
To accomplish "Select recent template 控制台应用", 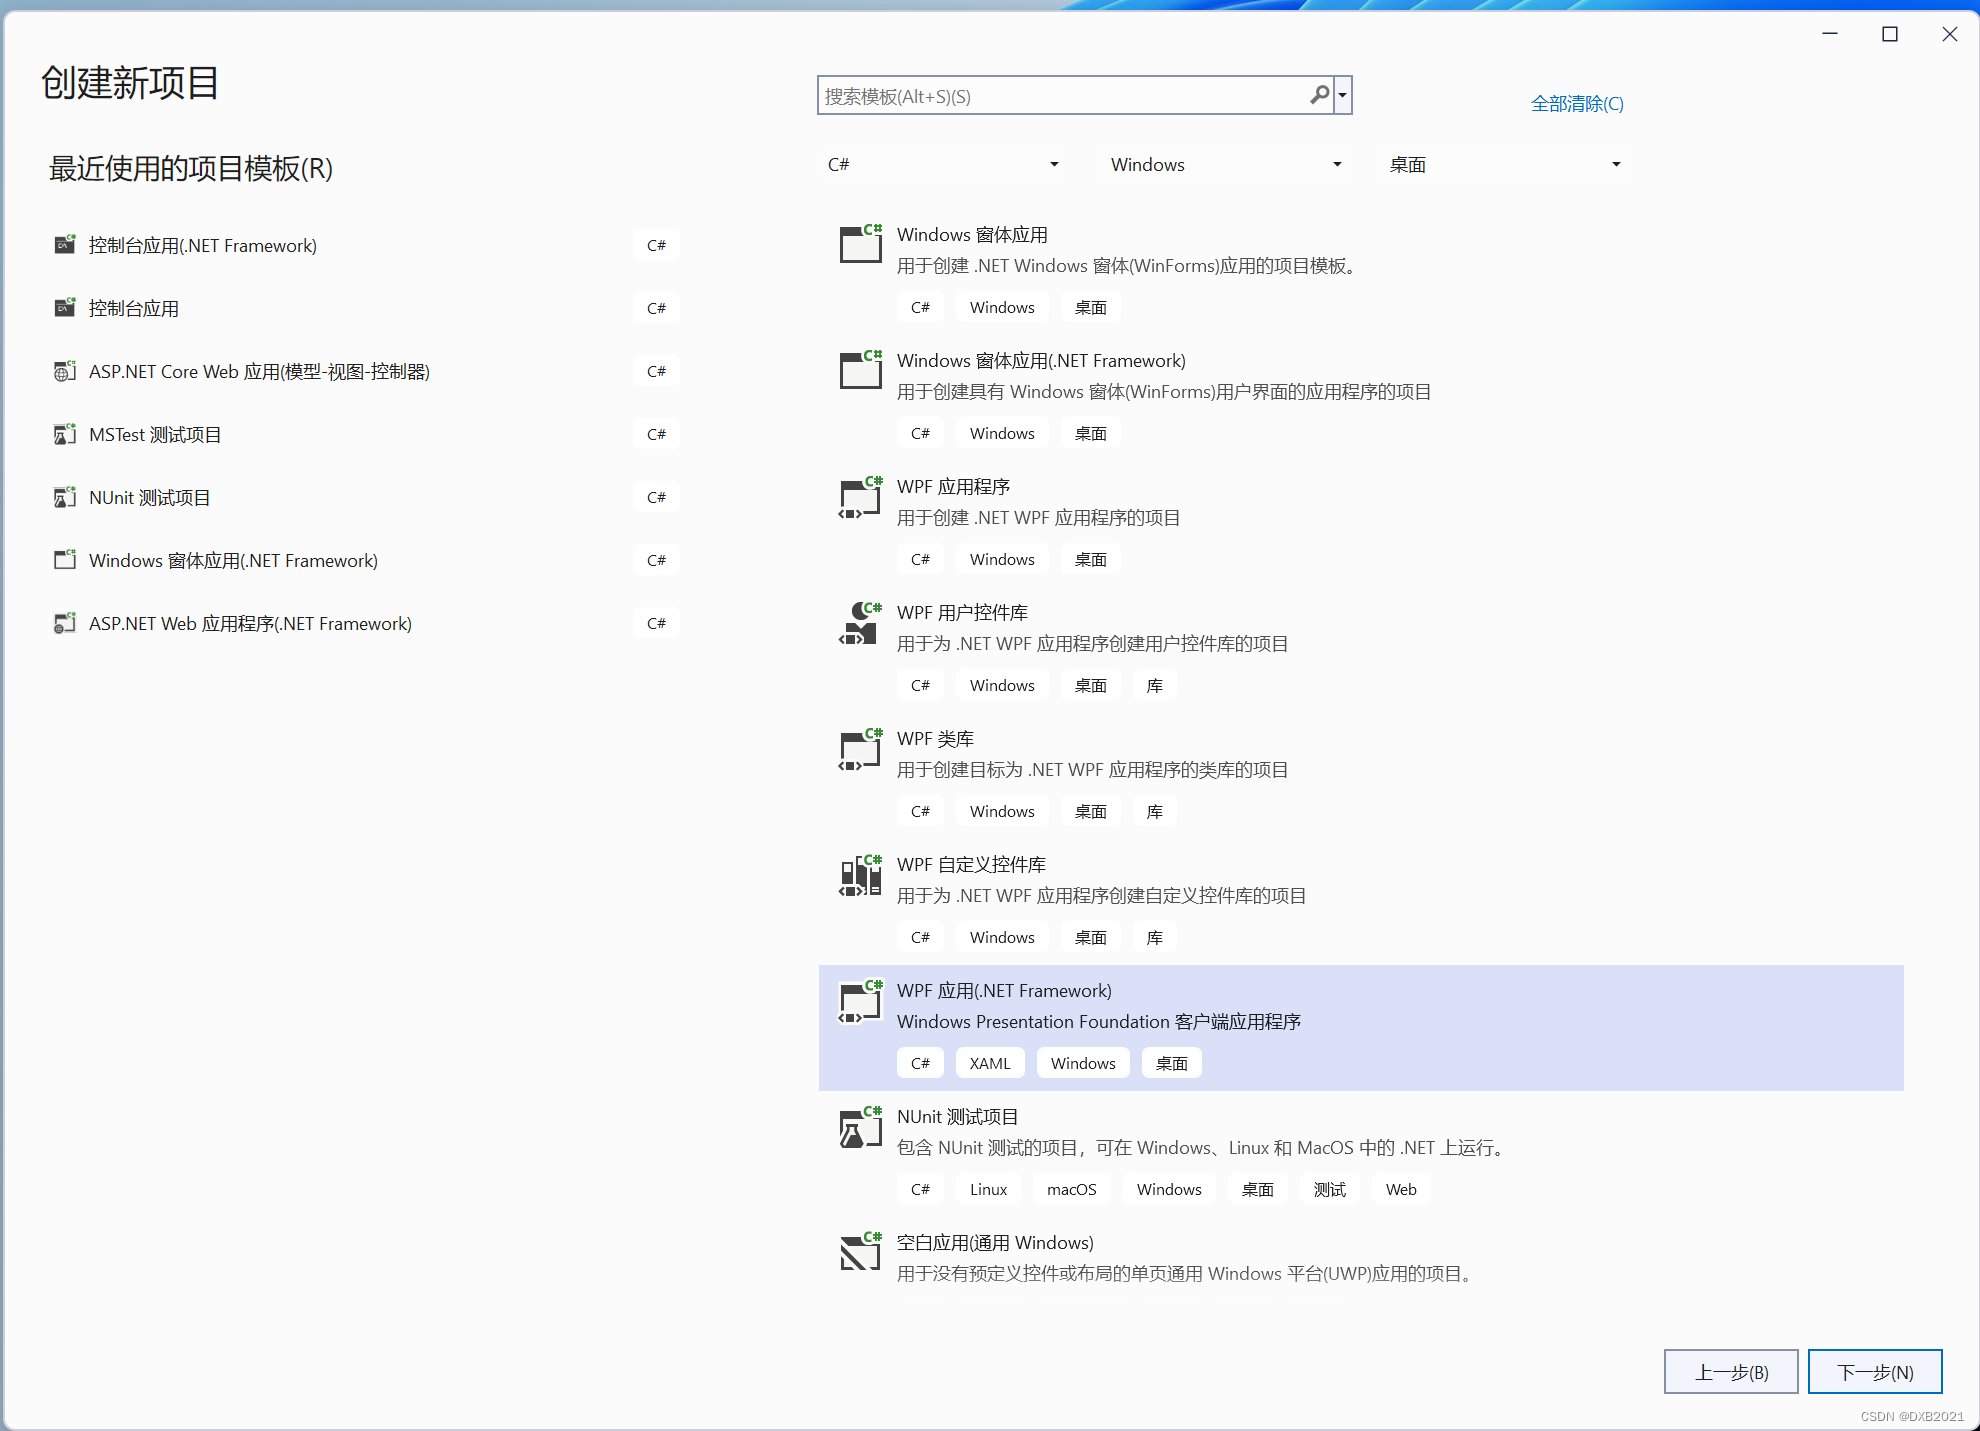I will (x=365, y=308).
